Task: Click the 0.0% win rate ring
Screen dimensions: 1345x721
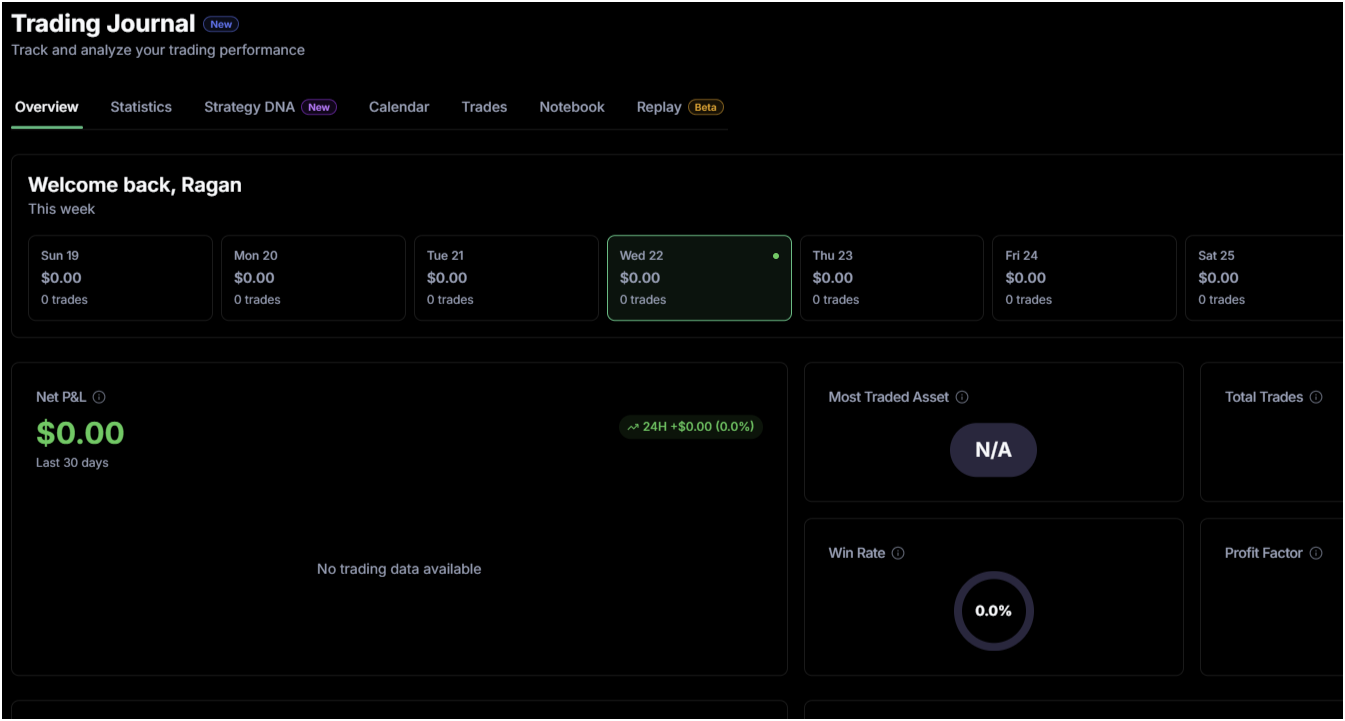Action: tap(993, 611)
